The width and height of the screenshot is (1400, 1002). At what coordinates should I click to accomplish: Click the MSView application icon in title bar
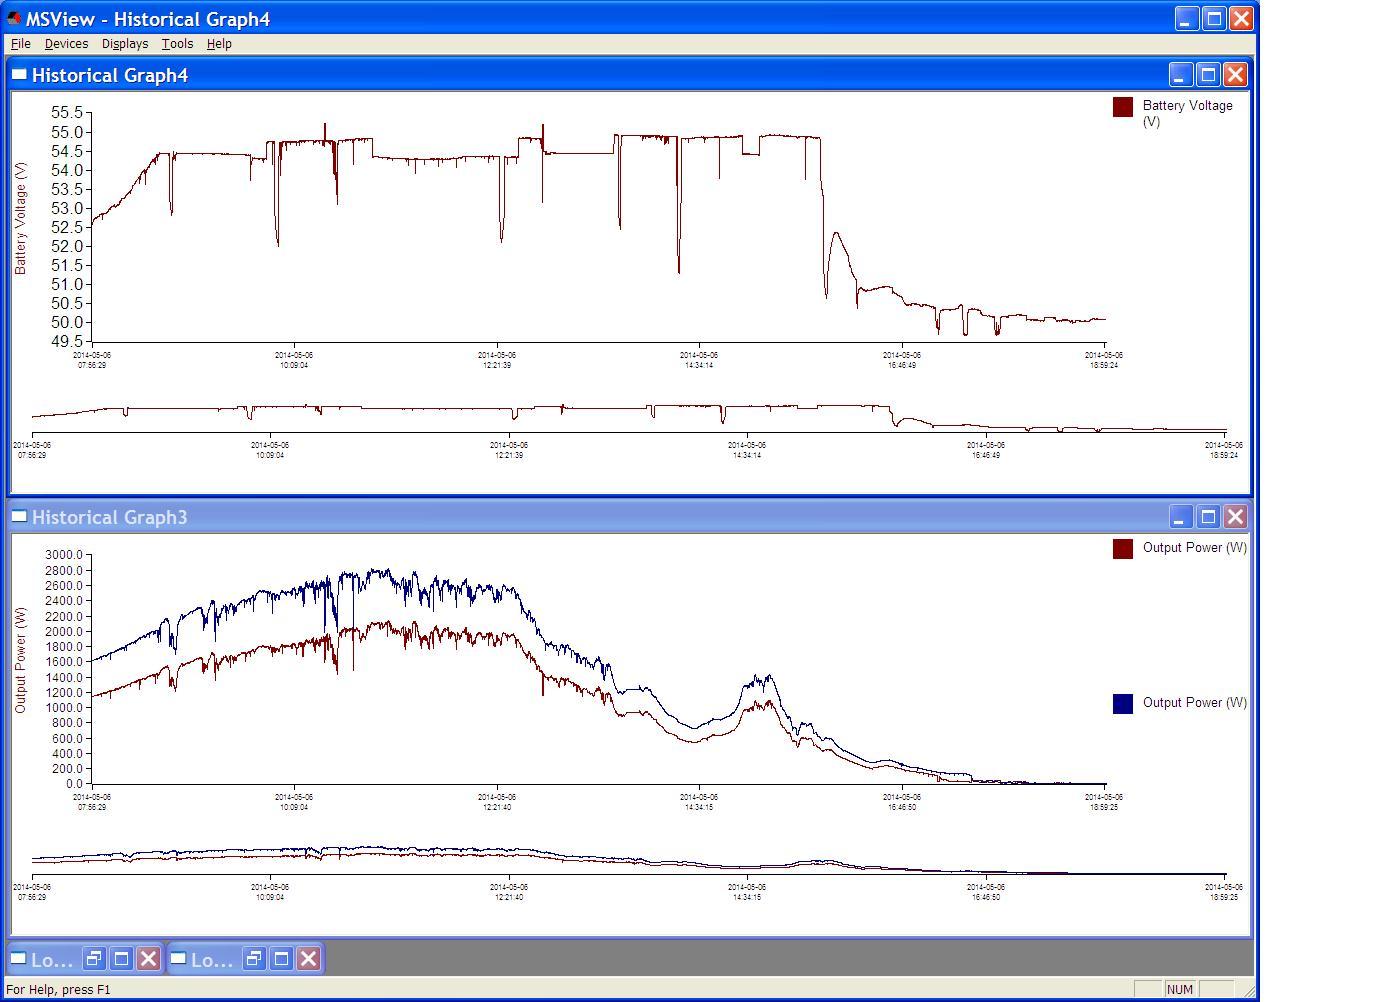(14, 19)
